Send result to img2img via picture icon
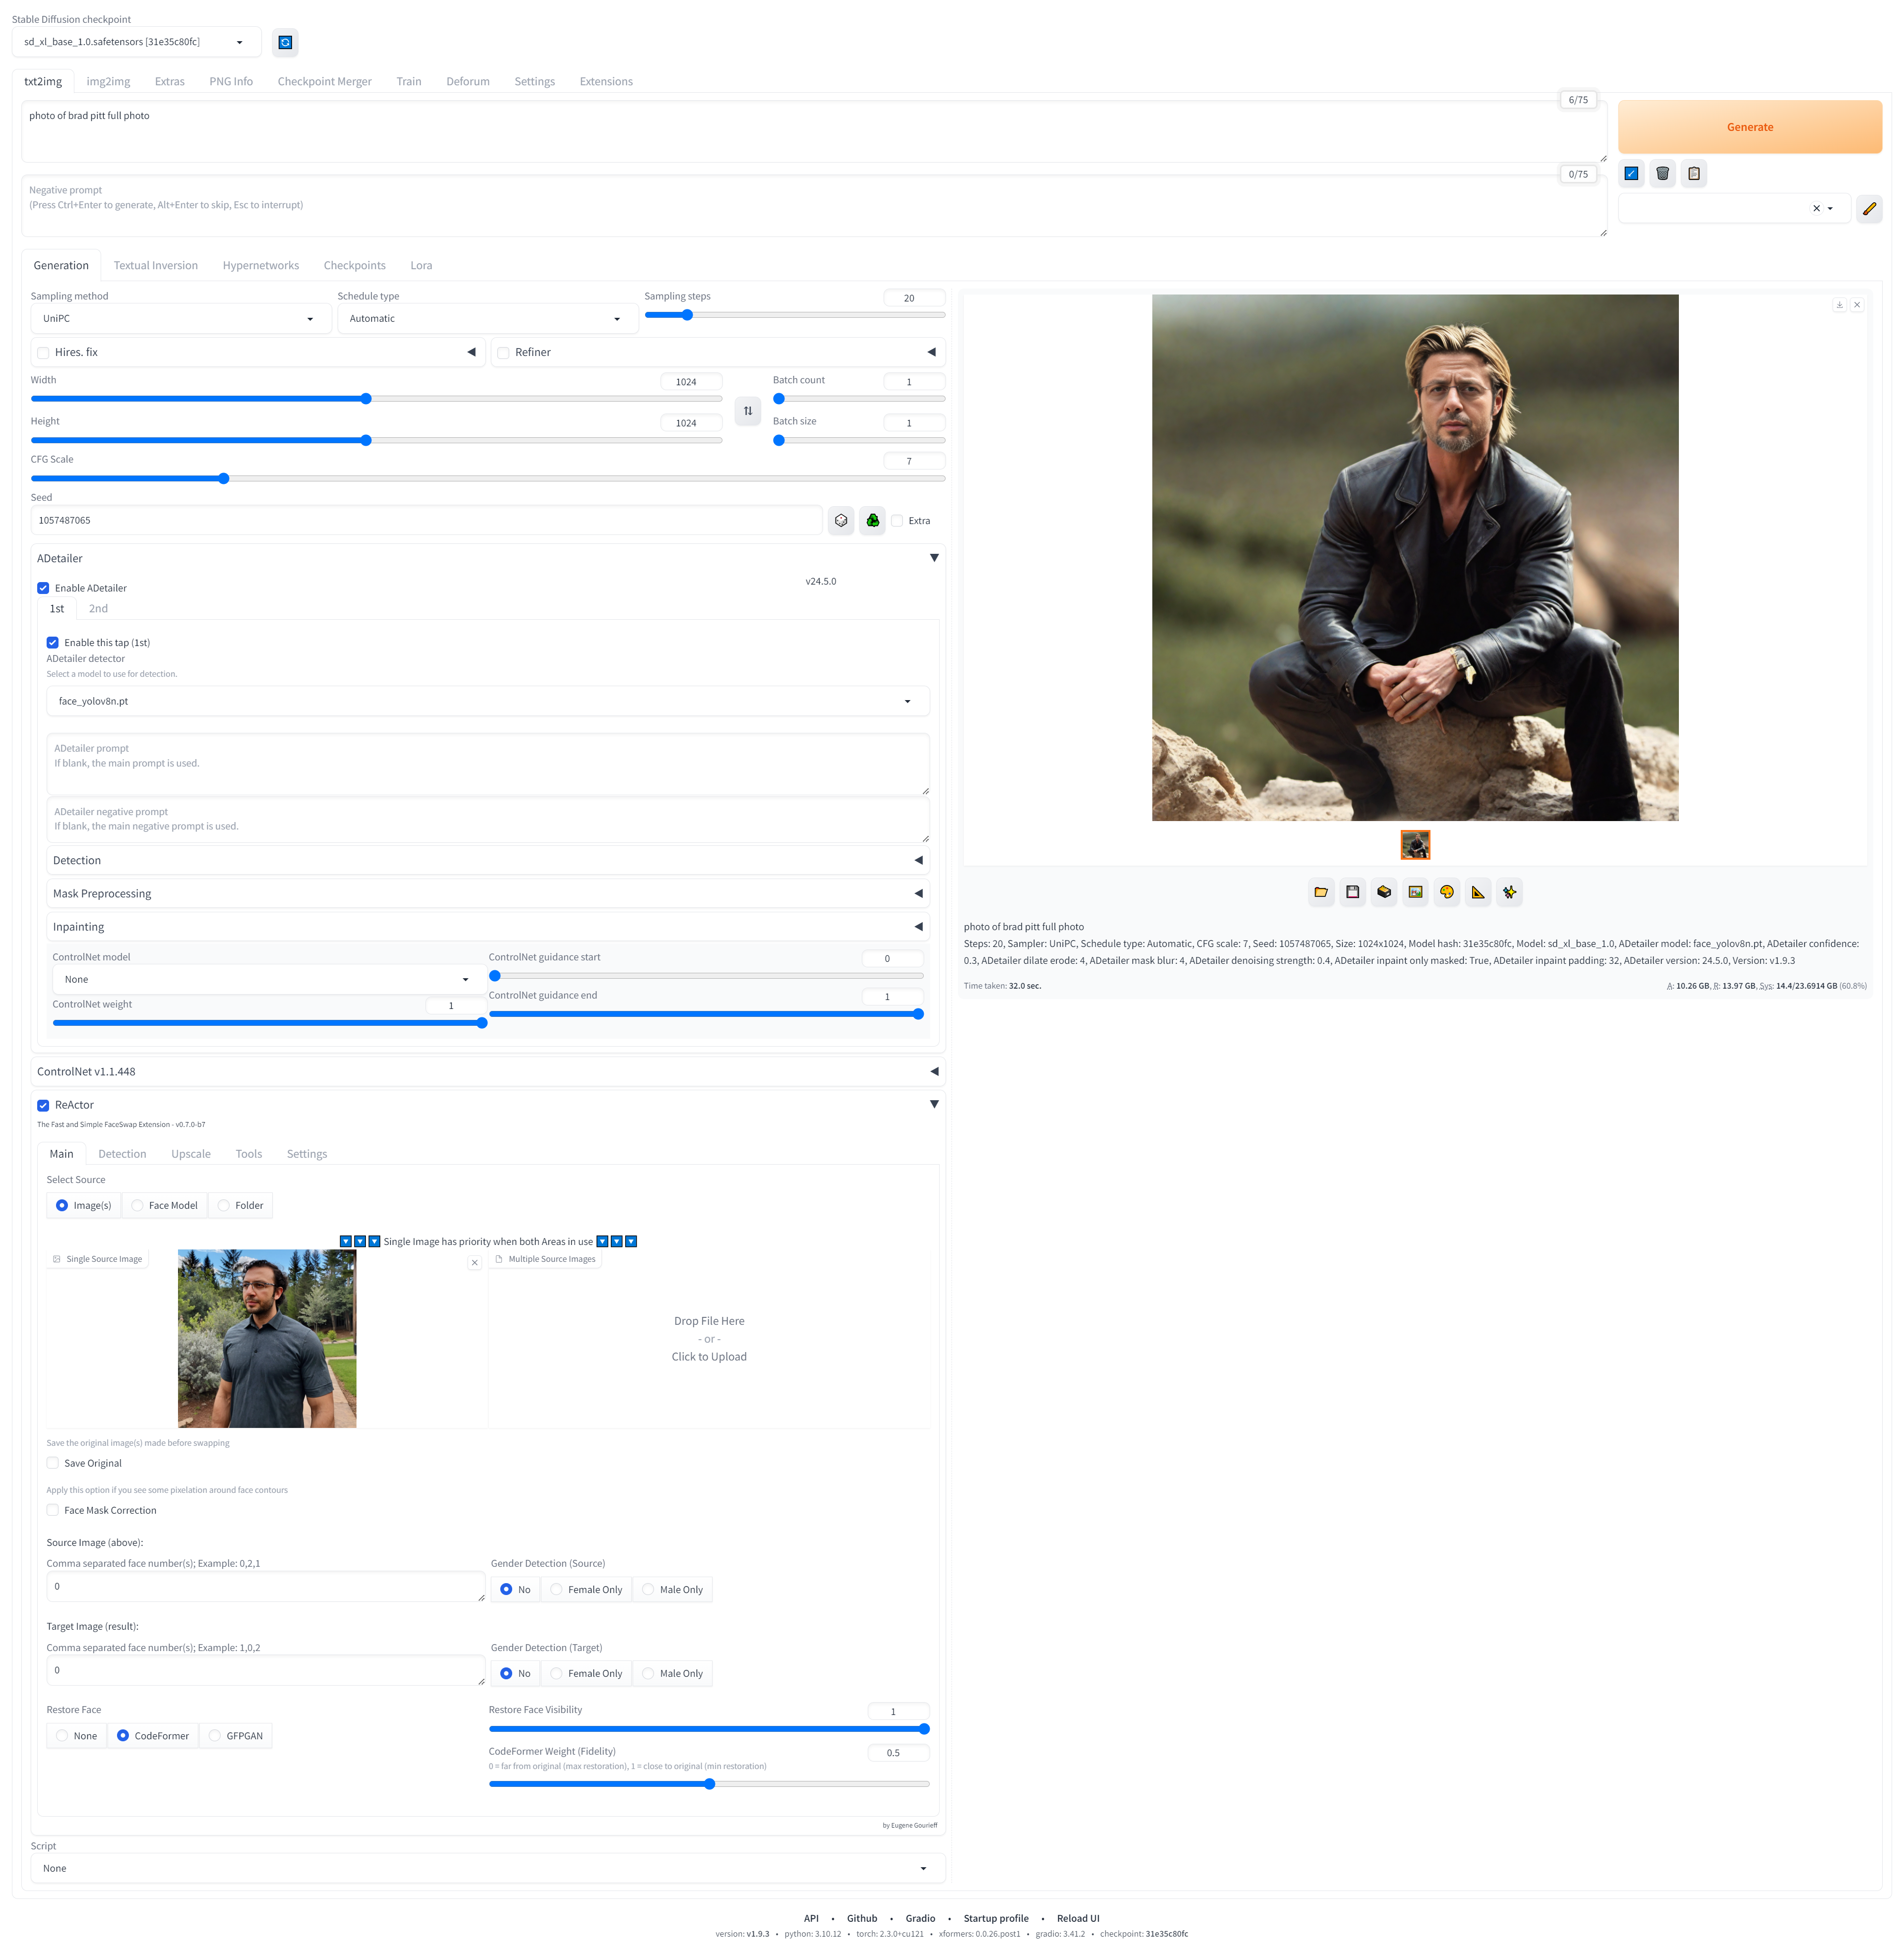This screenshot has height=1952, width=1904. pyautogui.click(x=1415, y=892)
